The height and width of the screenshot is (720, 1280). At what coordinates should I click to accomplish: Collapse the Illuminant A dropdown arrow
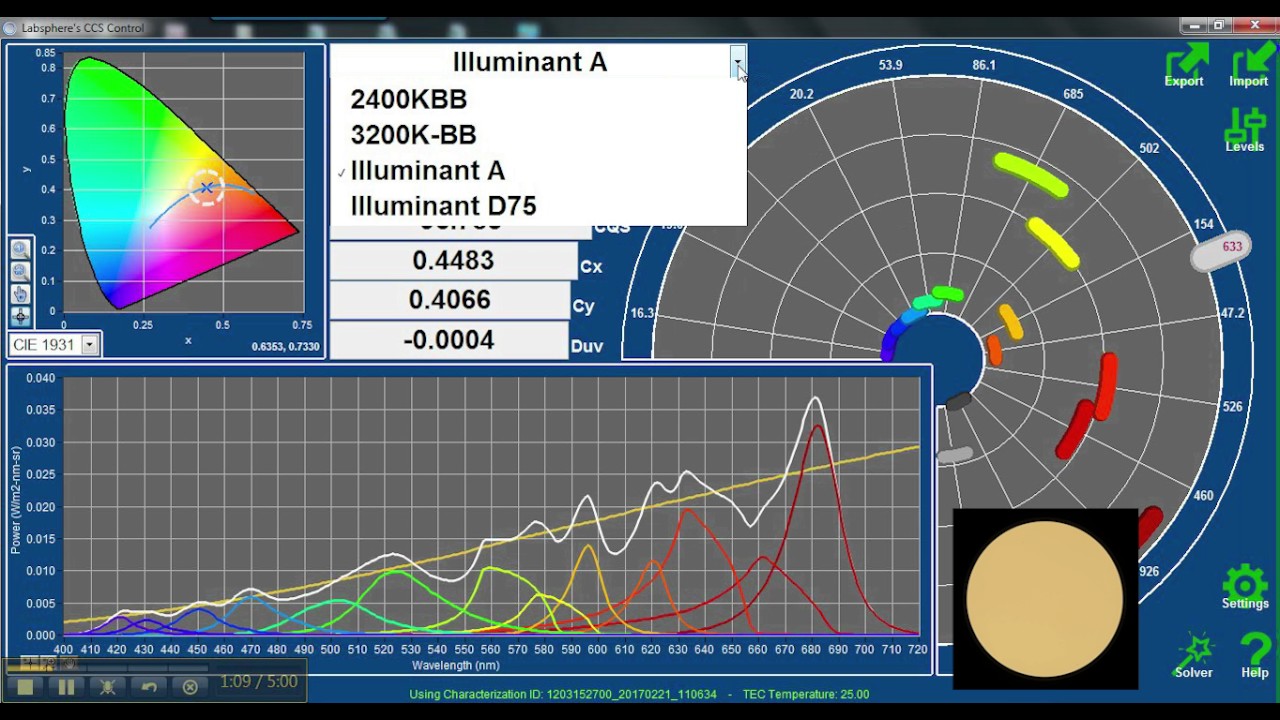[x=737, y=62]
